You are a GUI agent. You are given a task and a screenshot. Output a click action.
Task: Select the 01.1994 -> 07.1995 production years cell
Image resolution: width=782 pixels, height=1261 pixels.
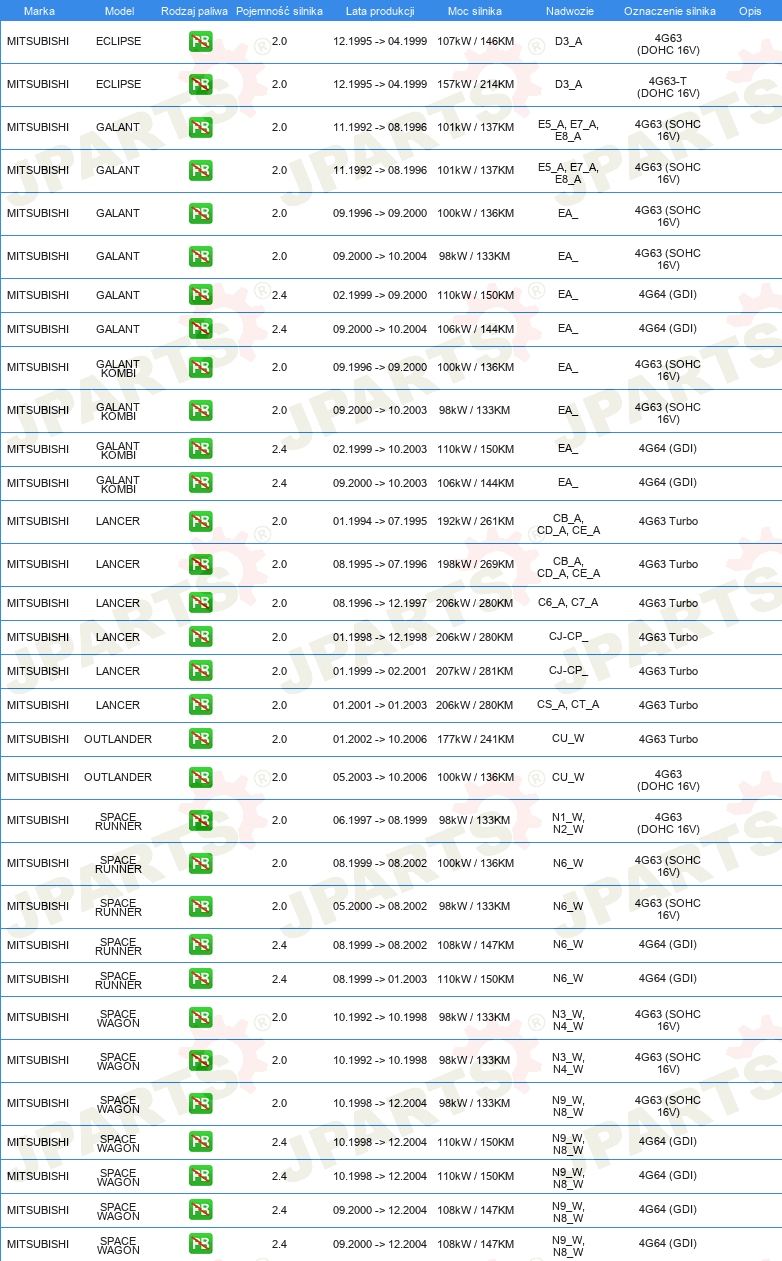(380, 522)
